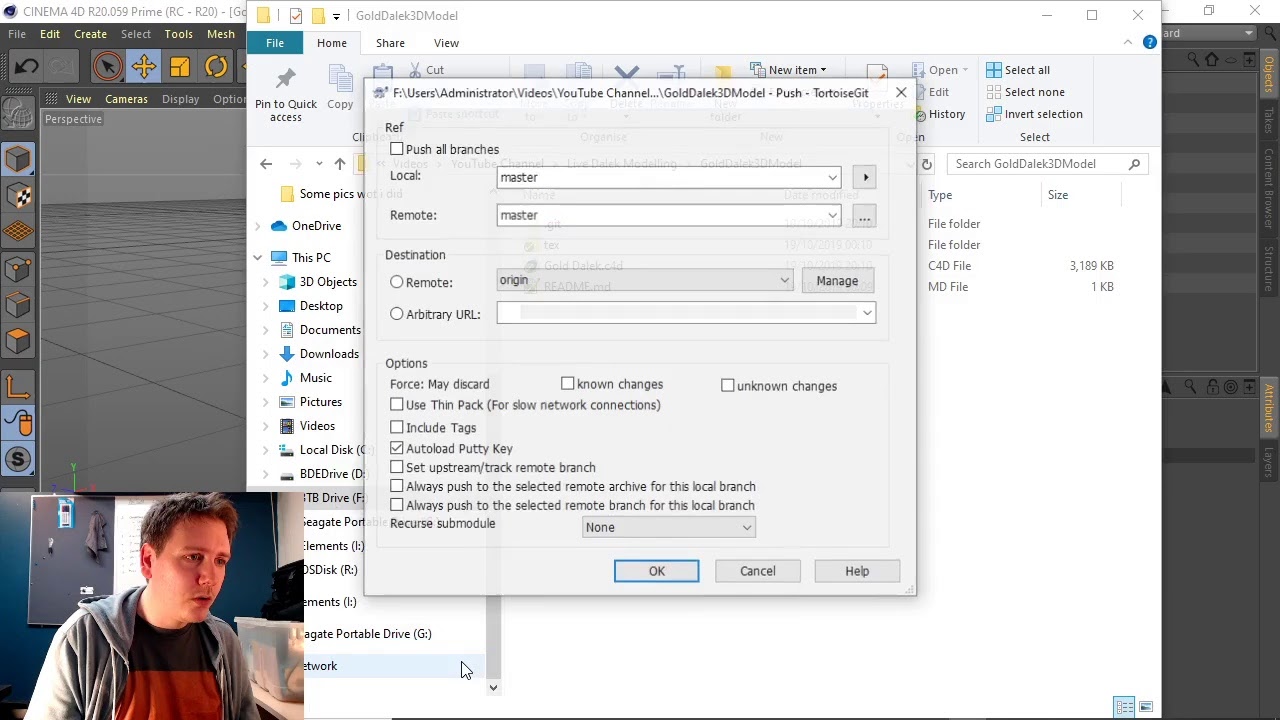Viewport: 1280px width, 720px height.
Task: Check the known changes force option
Action: [568, 384]
